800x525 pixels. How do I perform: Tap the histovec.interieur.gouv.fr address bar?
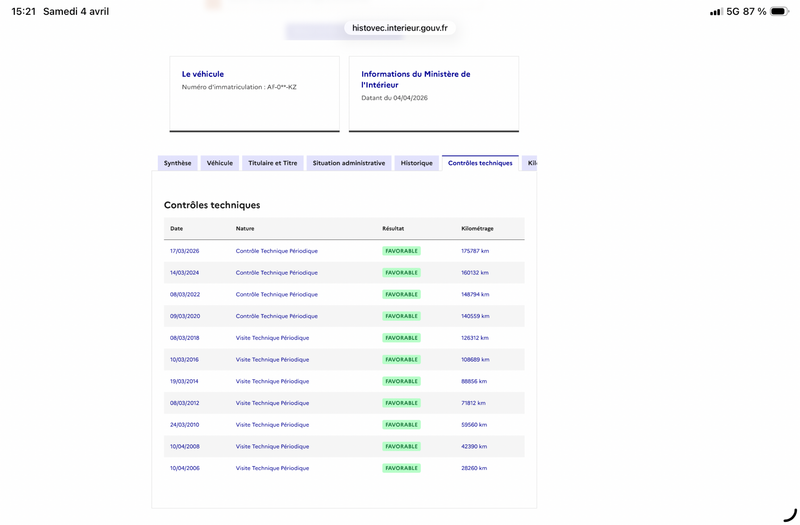[400, 28]
